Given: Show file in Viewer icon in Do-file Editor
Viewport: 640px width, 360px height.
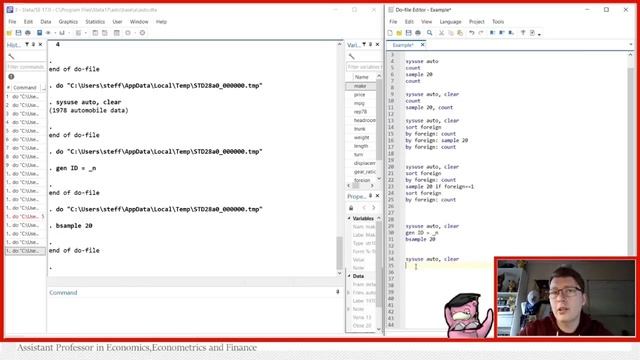Looking at the screenshot, I should [523, 33].
